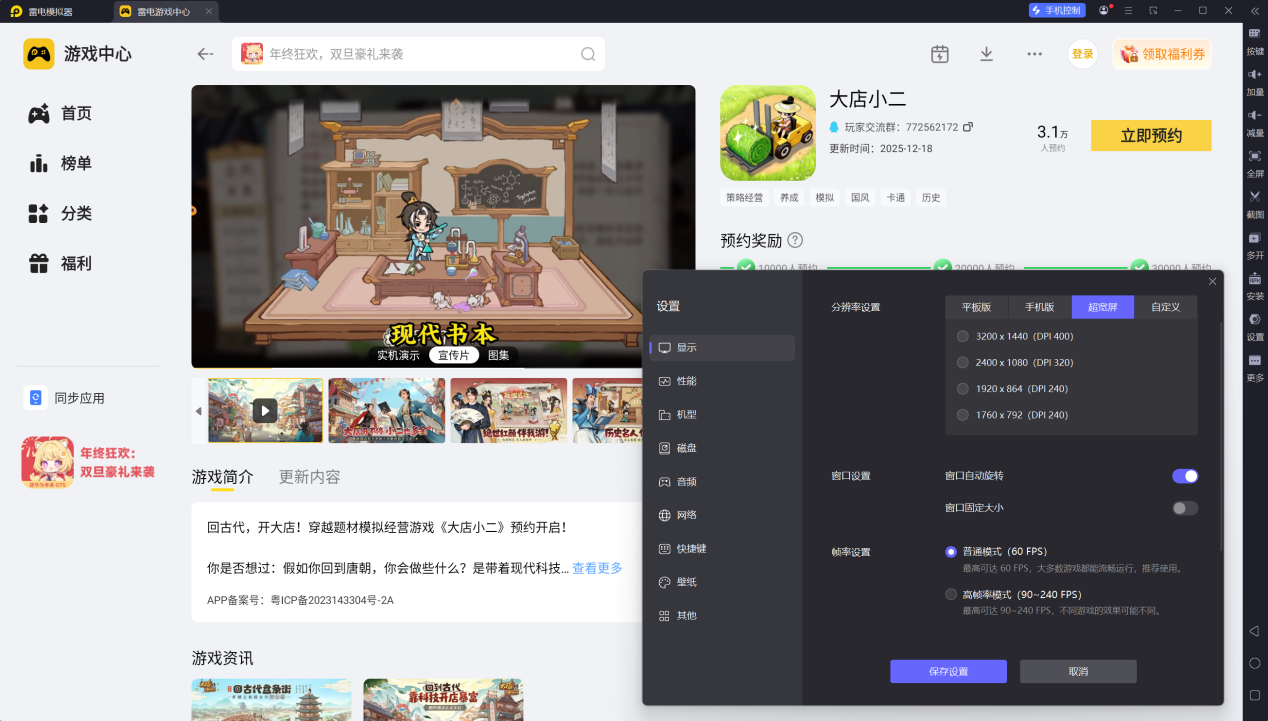Click the install APK (安装) icon

coord(1254,279)
